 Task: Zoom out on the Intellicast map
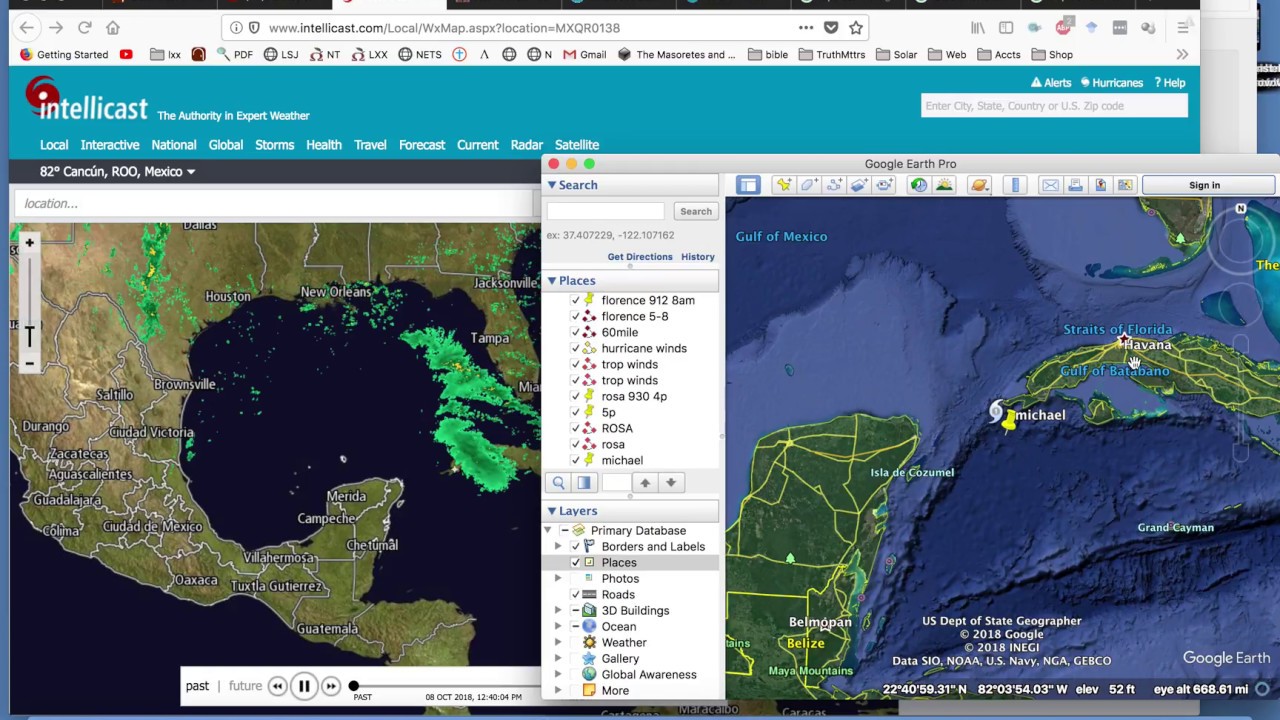pyautogui.click(x=30, y=363)
